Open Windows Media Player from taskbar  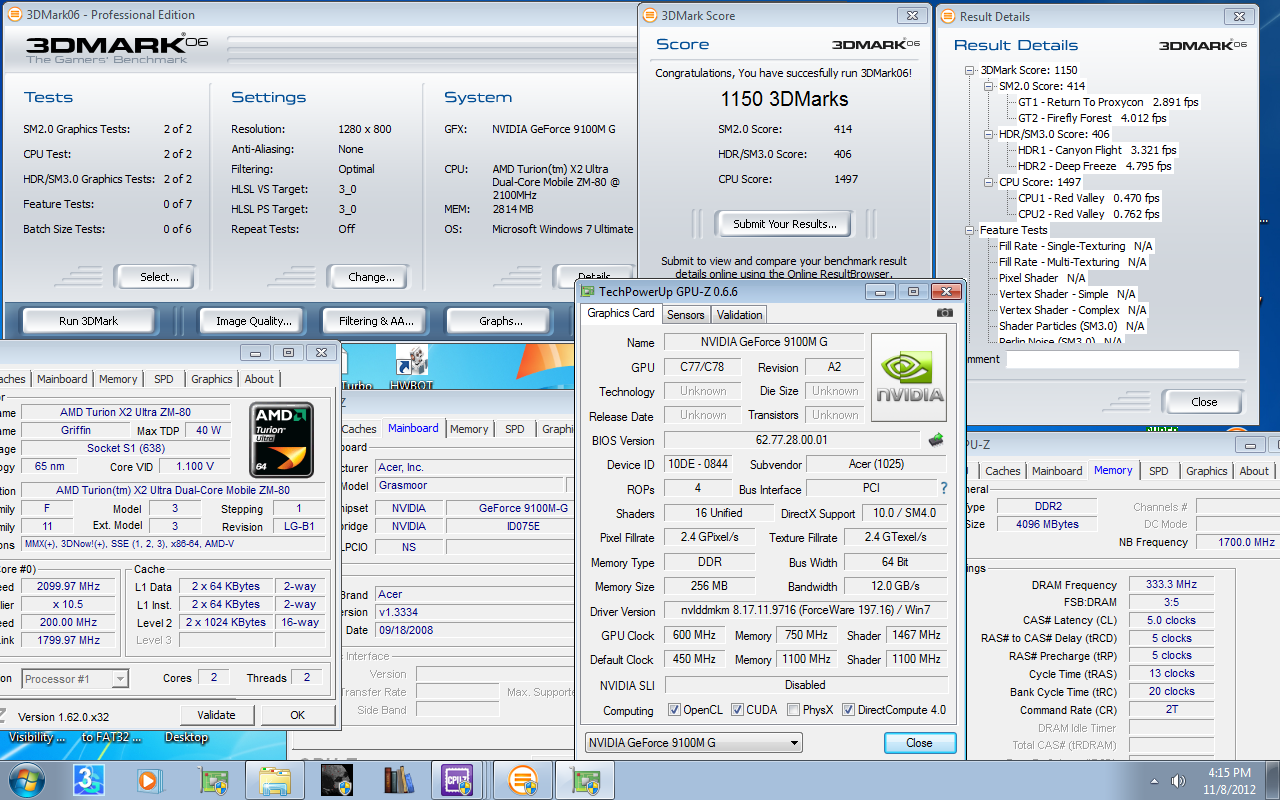150,780
